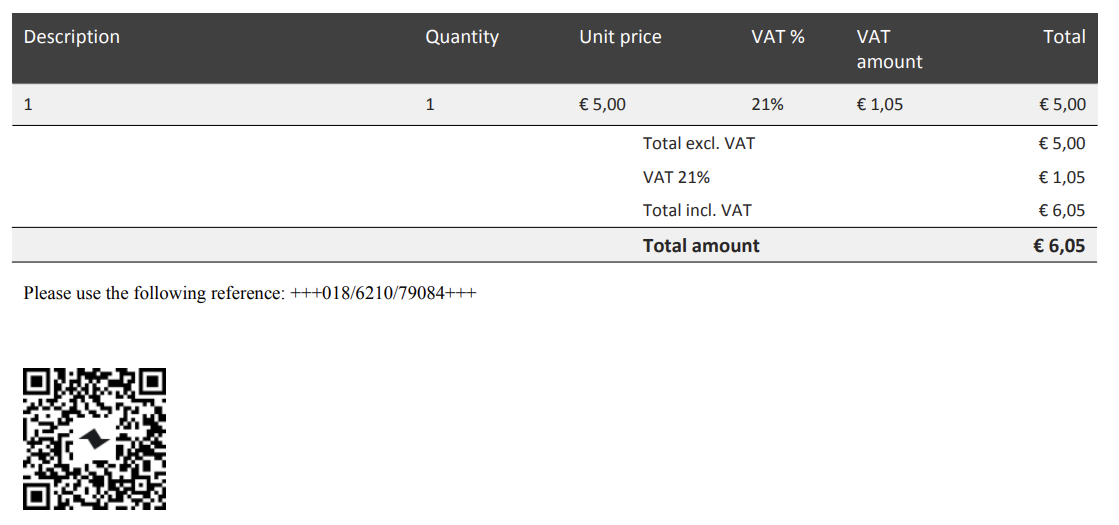Select the € 5,00 unit price cell
Viewport: 1119px width, 525px height.
pos(602,104)
